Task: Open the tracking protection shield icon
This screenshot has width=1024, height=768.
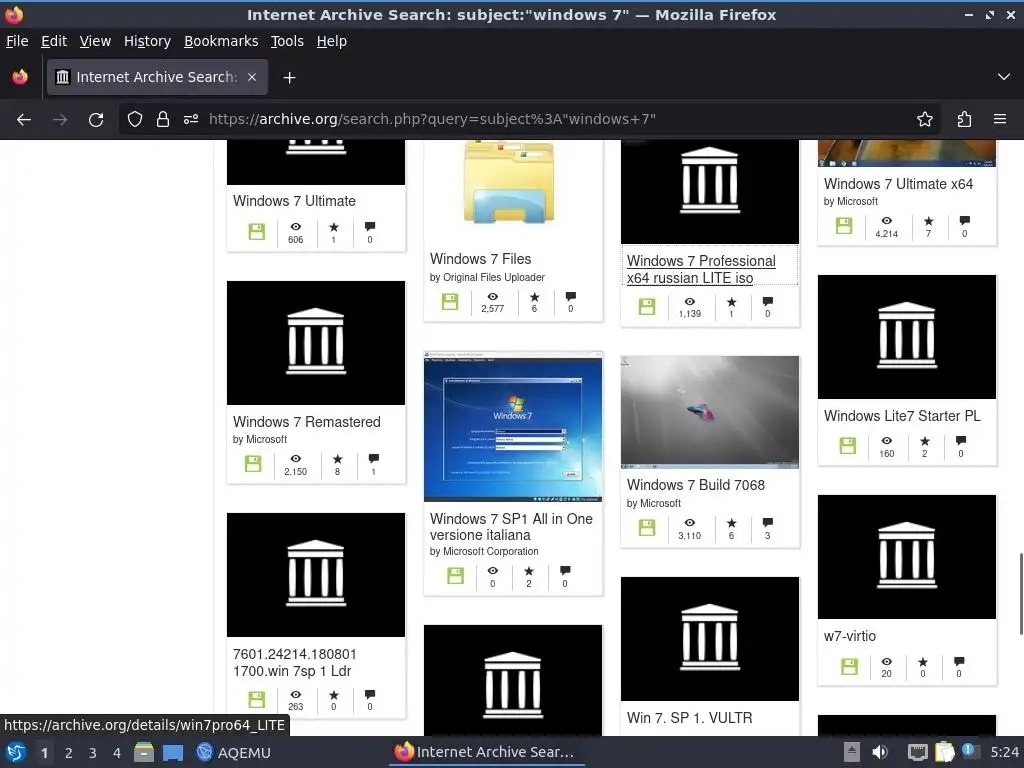Action: [135, 120]
